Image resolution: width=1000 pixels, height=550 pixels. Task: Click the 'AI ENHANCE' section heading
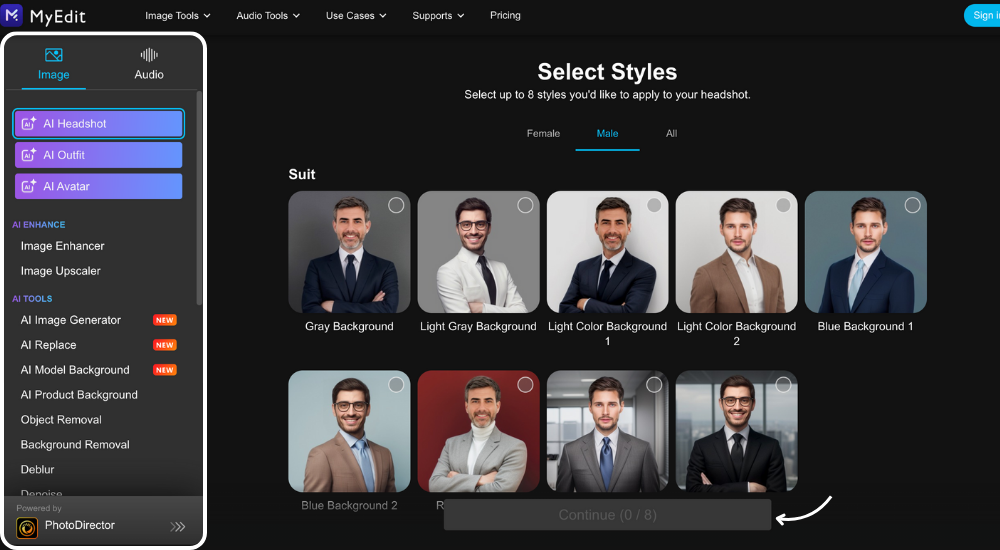(x=38, y=225)
